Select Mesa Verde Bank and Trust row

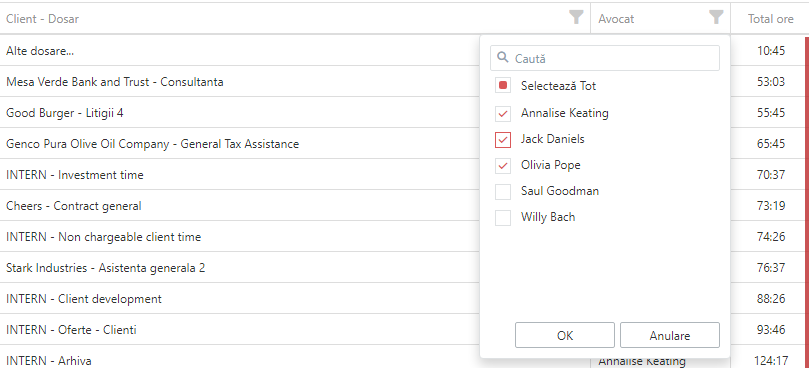[240, 82]
